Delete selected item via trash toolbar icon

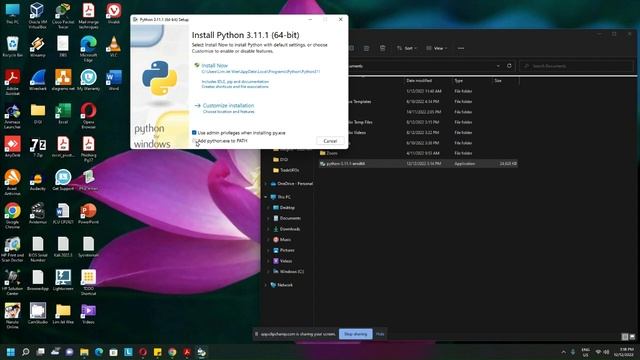(382, 48)
